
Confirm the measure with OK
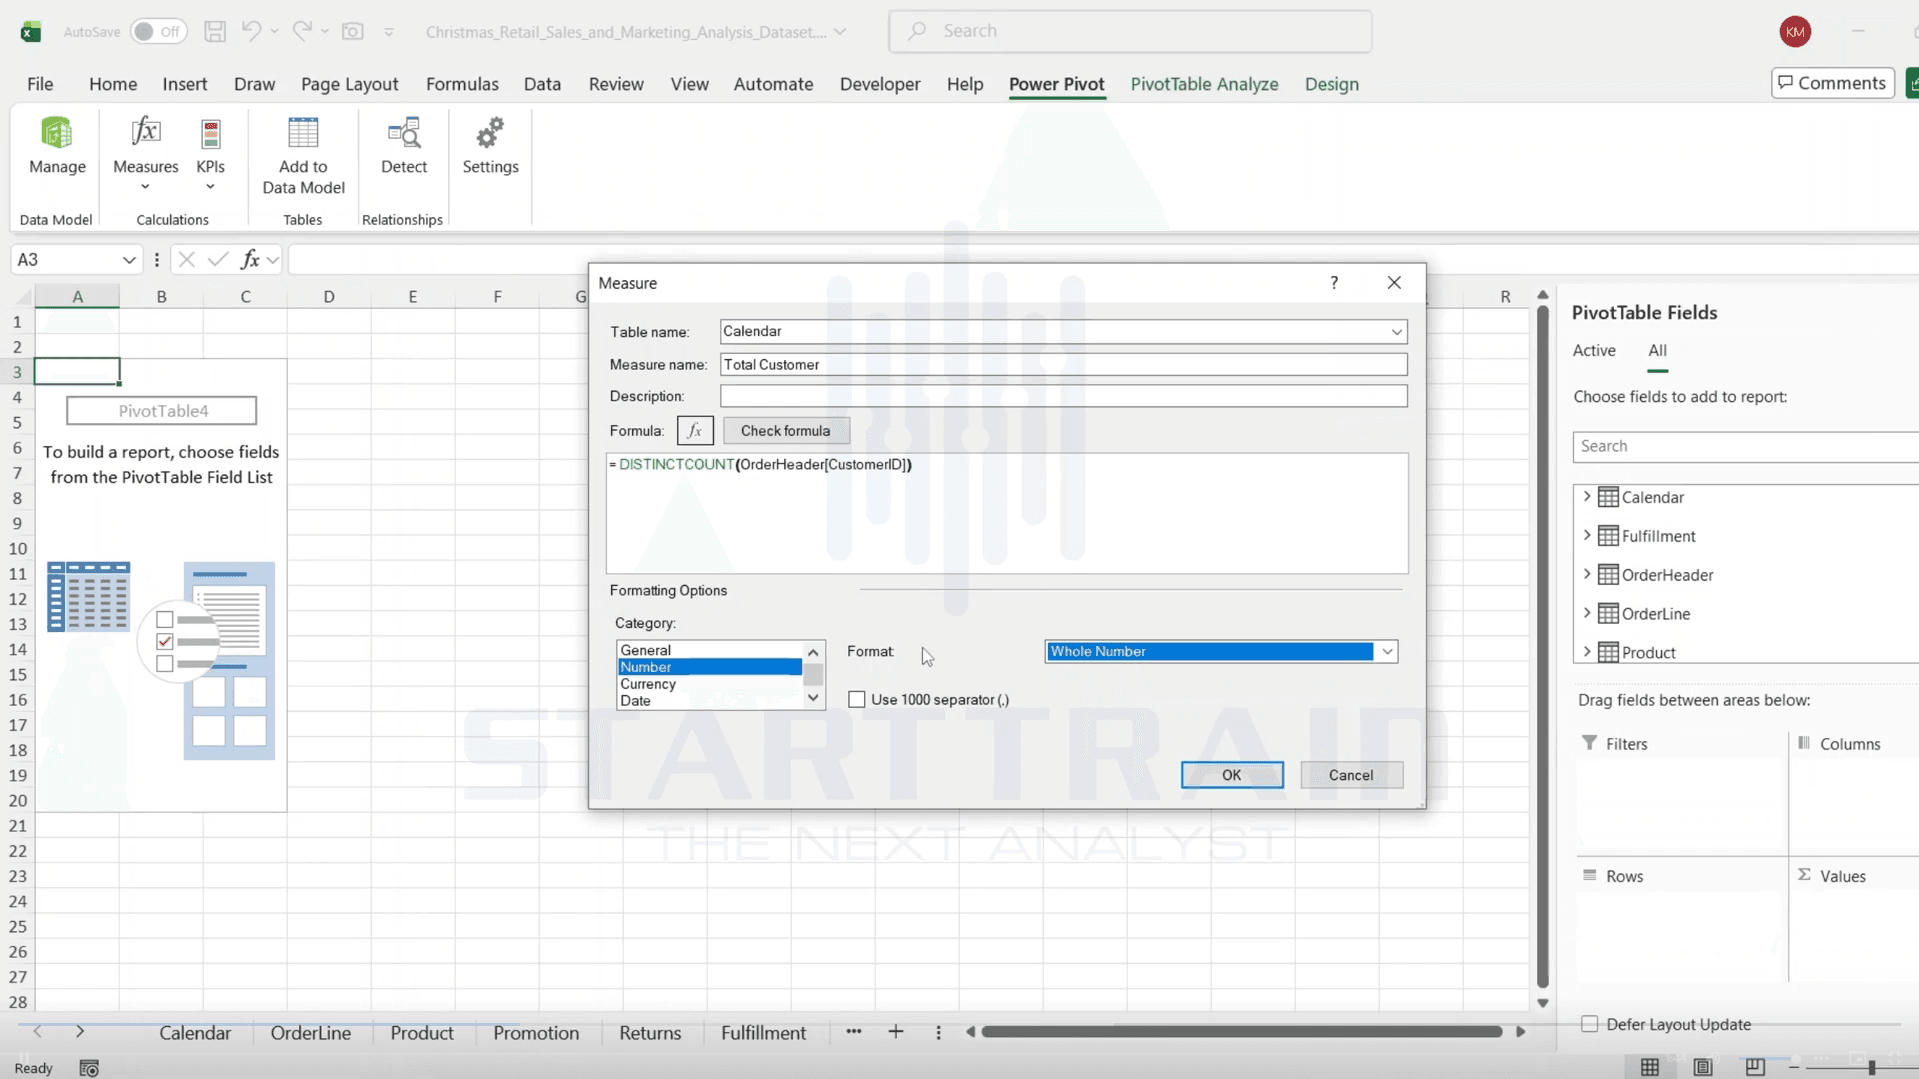[1232, 775]
